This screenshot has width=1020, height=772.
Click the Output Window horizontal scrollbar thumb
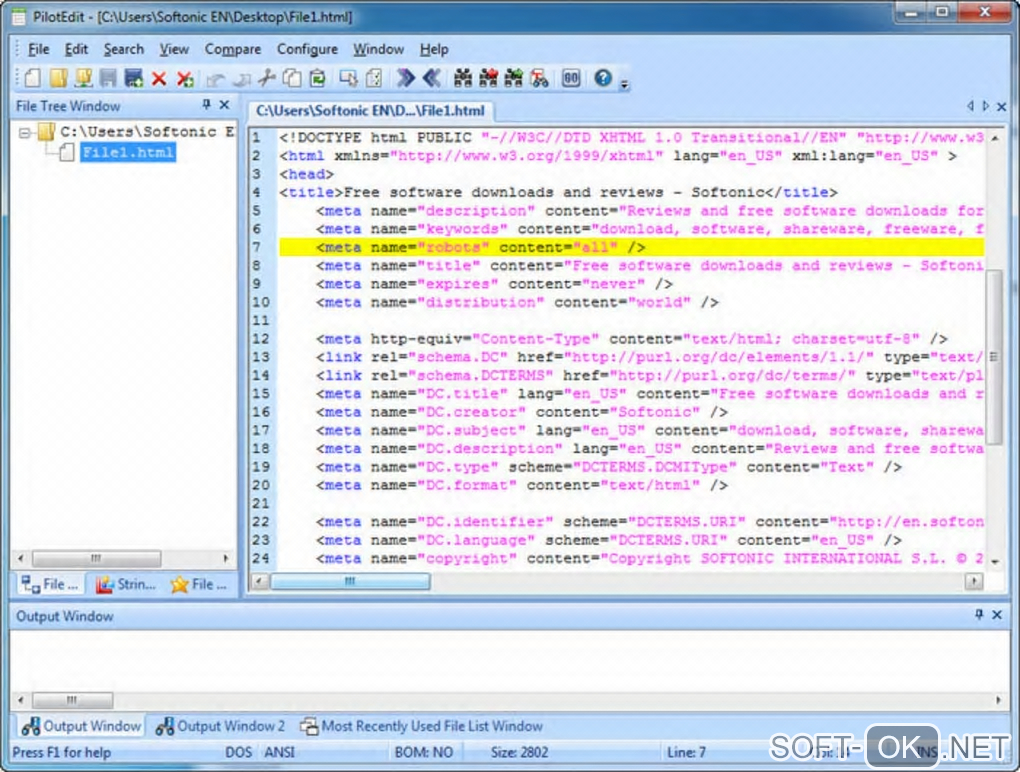tap(72, 700)
